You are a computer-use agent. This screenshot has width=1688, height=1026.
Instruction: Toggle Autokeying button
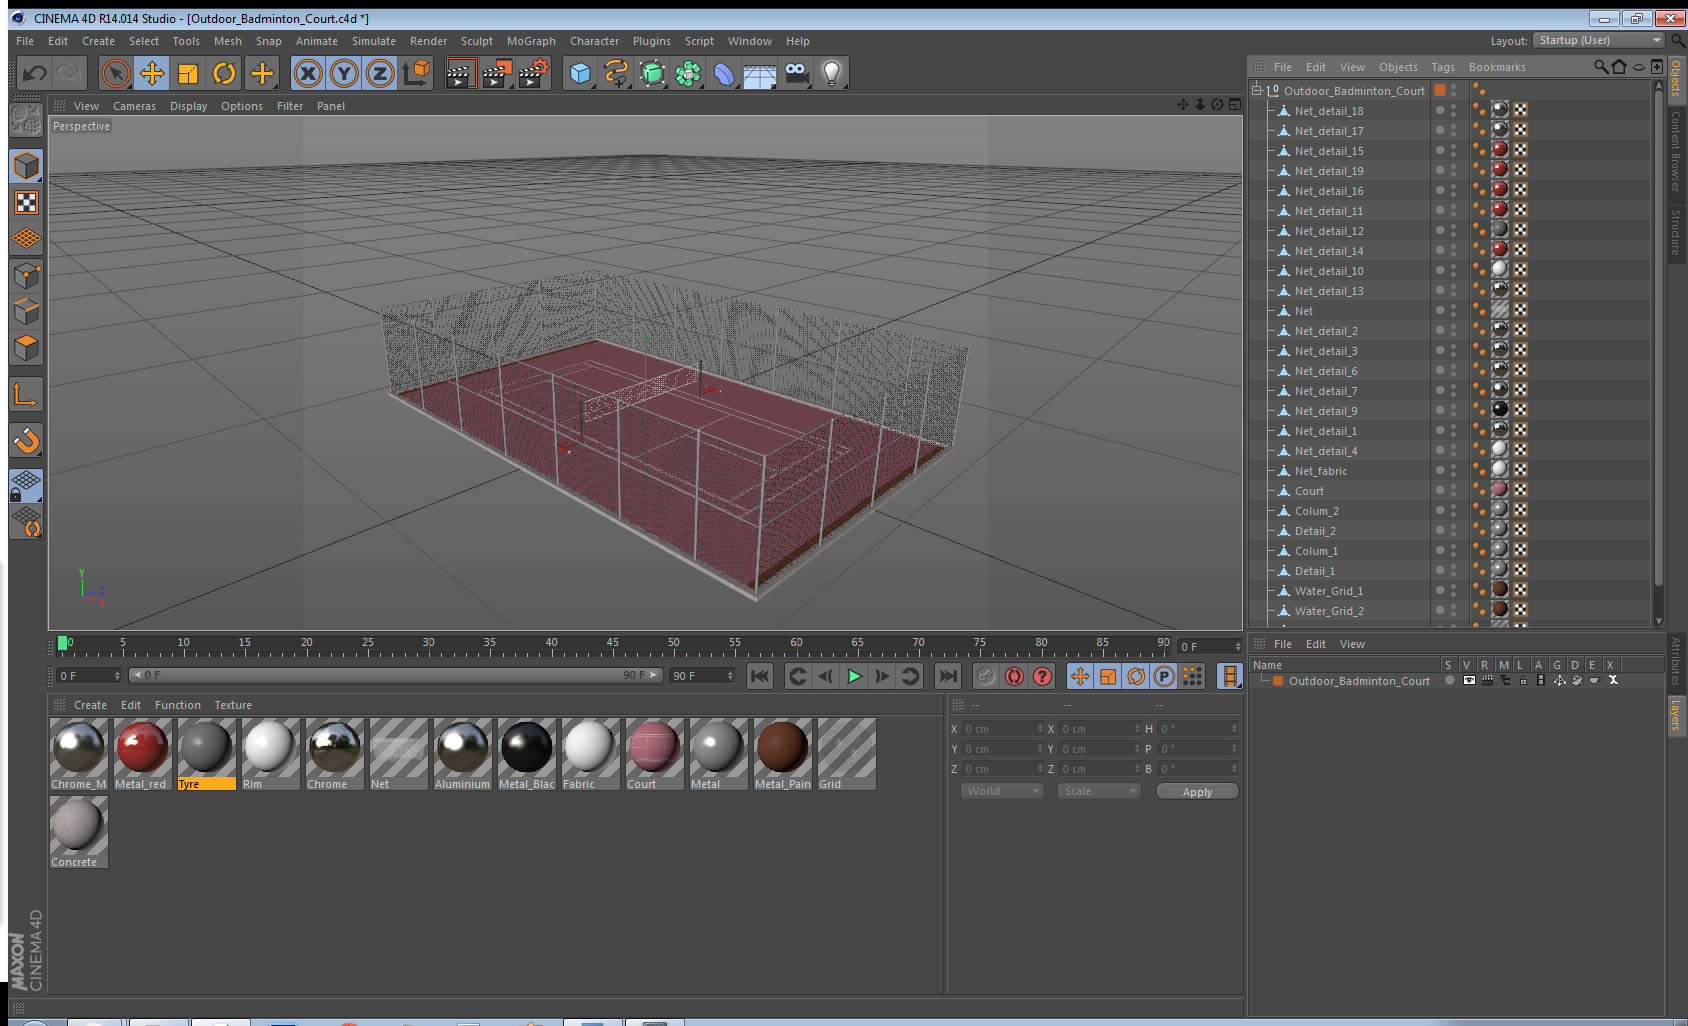pyautogui.click(x=1014, y=676)
